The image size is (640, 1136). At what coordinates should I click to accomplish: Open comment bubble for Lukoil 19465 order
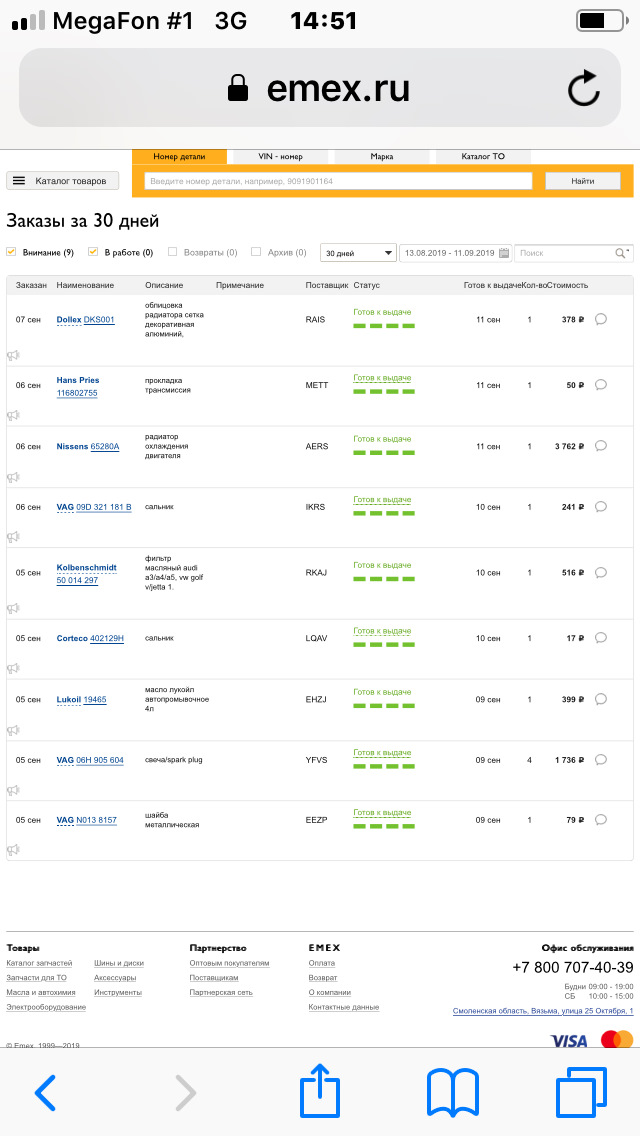coord(600,699)
